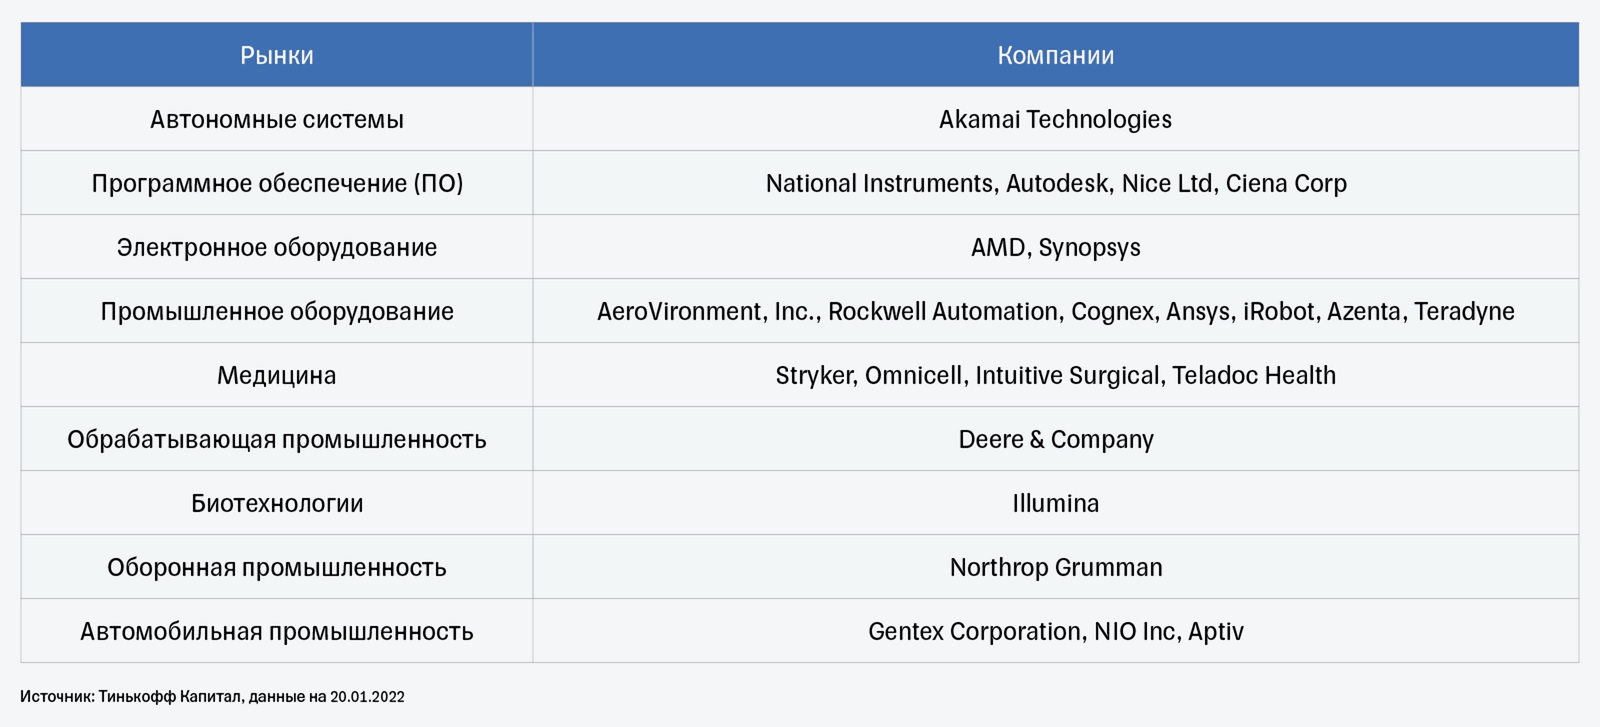Select the 'Промышленное оборудование' cell

(x=277, y=311)
